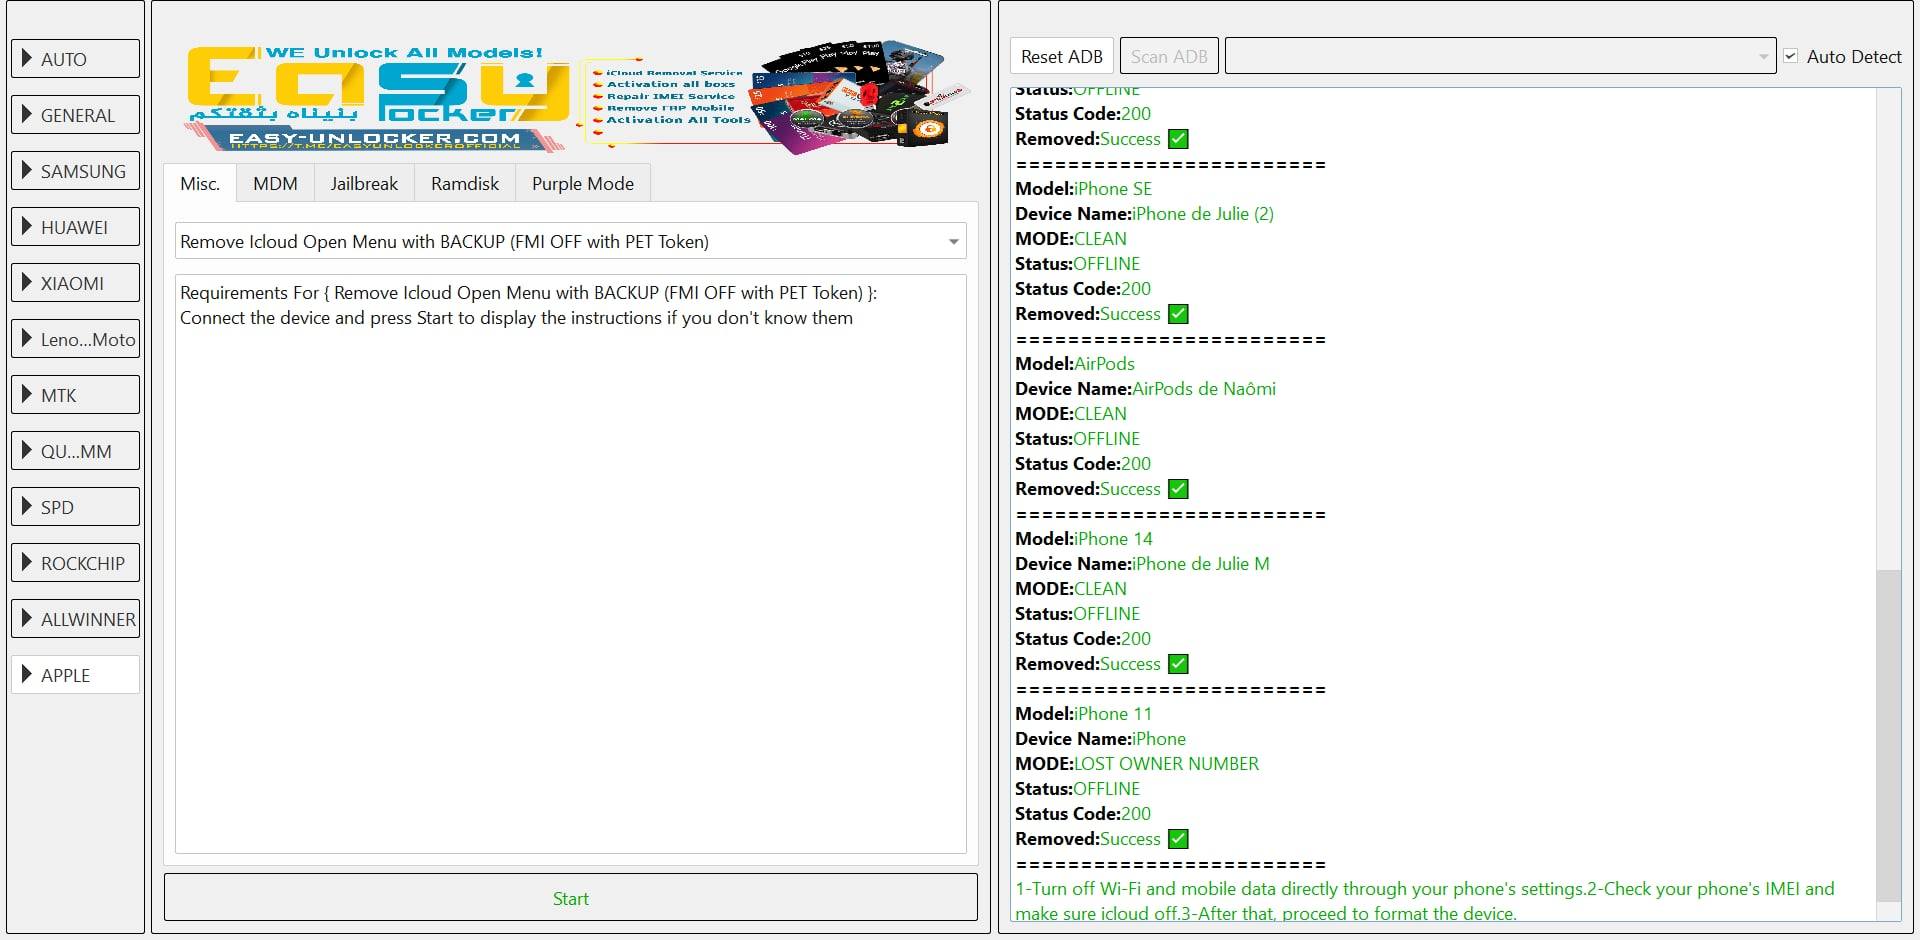Switch to the MDM tab

pos(275,184)
